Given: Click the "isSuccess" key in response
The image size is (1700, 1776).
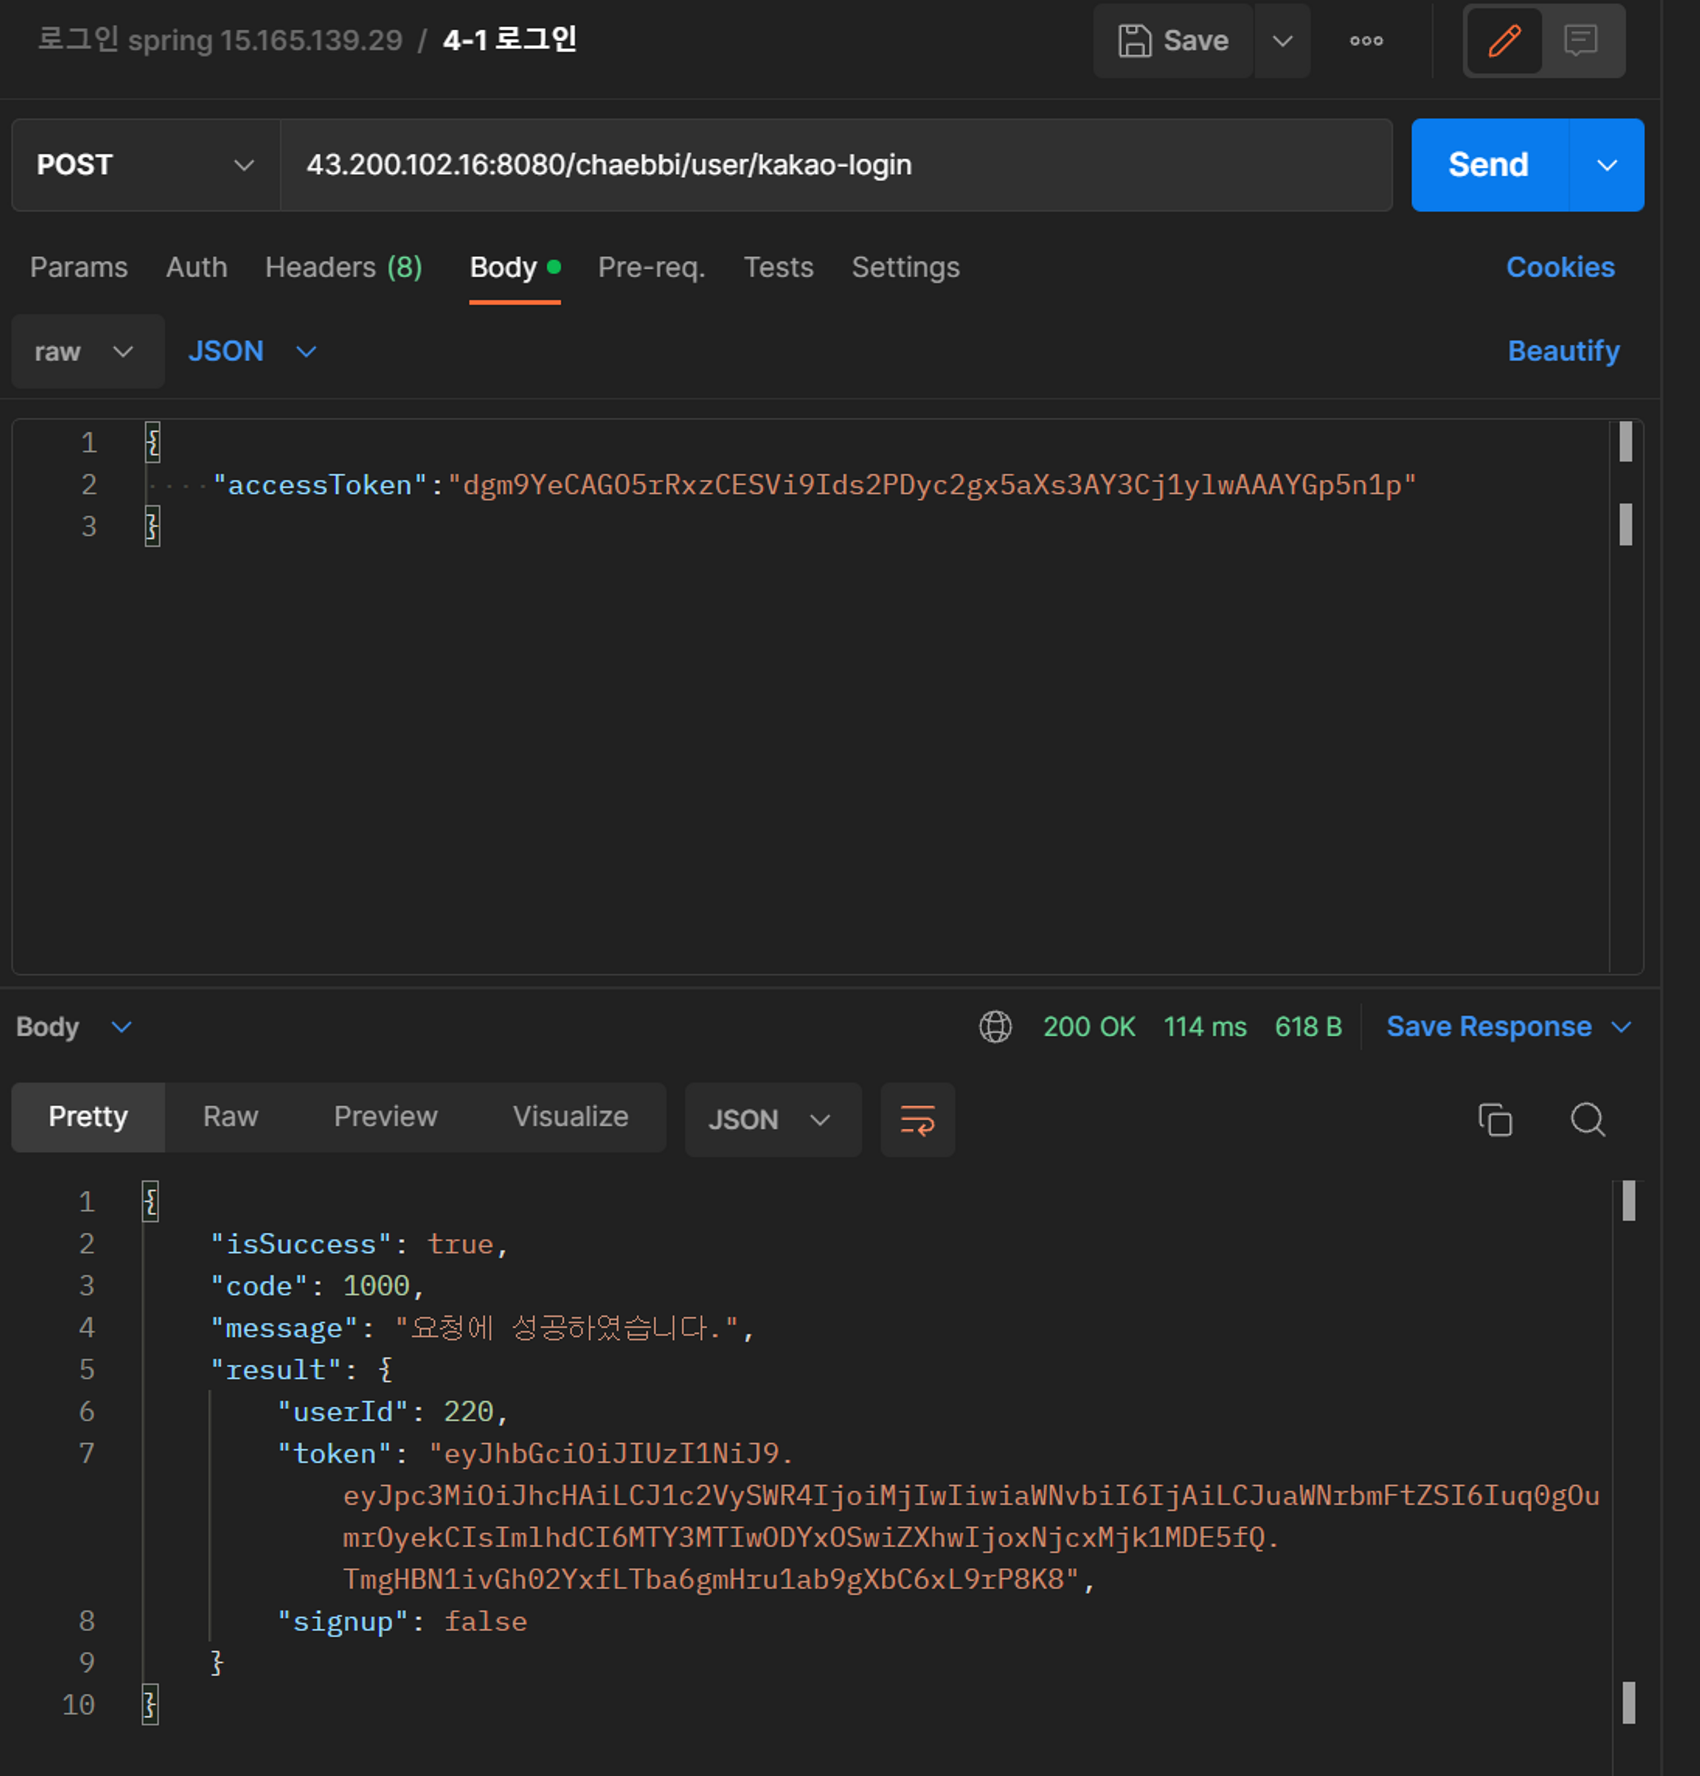Looking at the screenshot, I should coord(300,1244).
